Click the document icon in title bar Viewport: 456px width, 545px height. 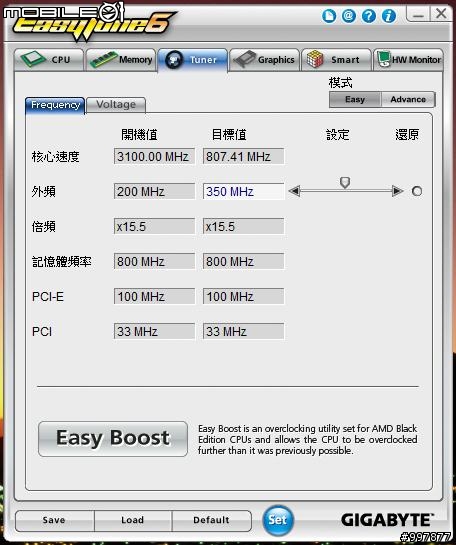click(x=329, y=15)
